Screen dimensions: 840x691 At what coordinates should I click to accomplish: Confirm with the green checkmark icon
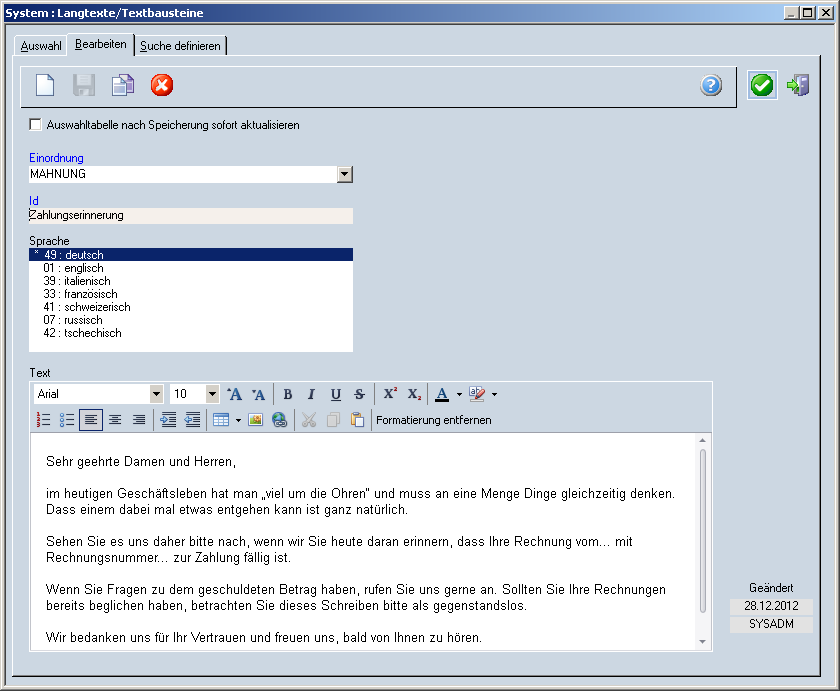[x=762, y=85]
